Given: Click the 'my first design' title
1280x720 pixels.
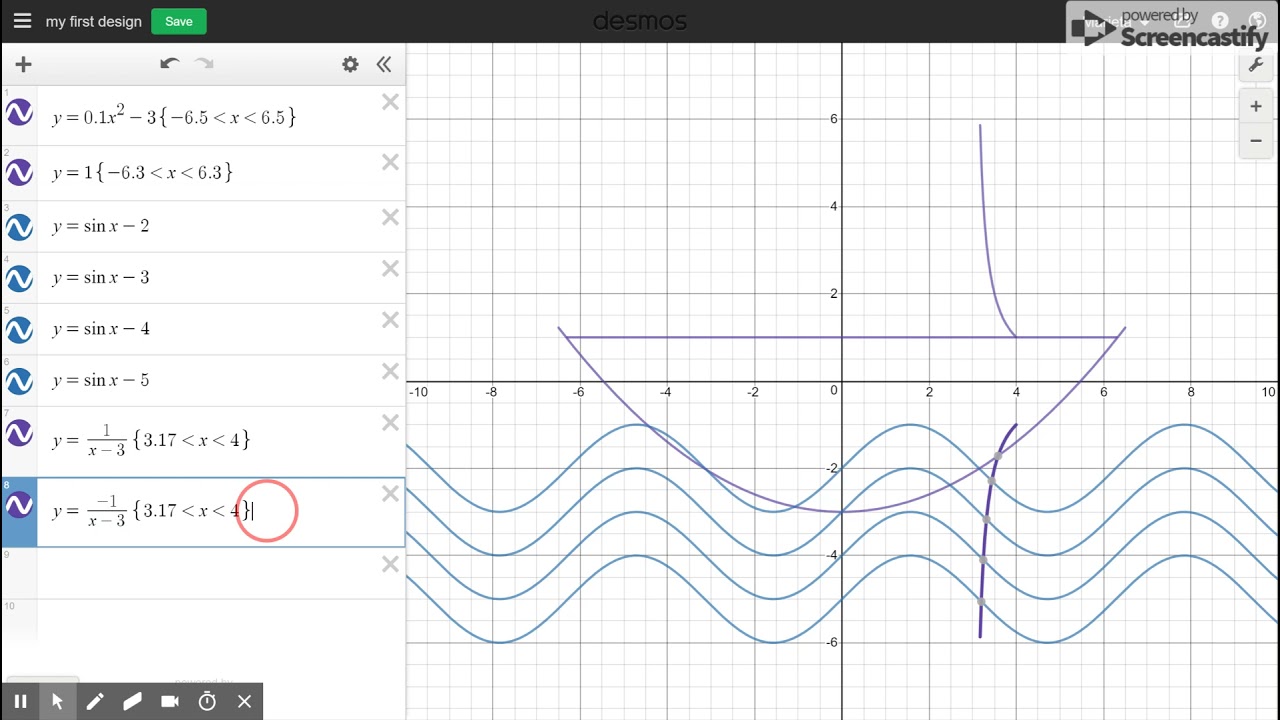Looking at the screenshot, I should (x=94, y=21).
